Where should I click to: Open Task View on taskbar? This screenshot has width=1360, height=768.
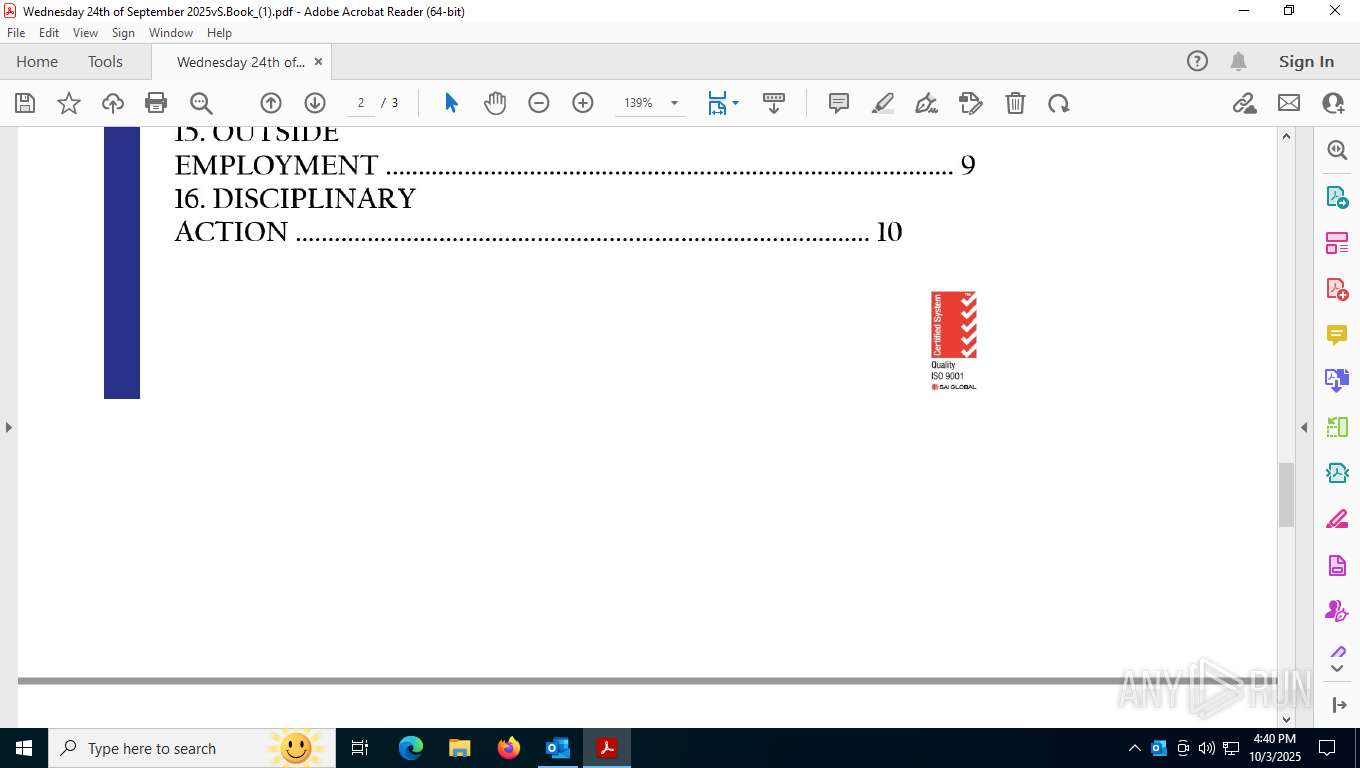360,748
